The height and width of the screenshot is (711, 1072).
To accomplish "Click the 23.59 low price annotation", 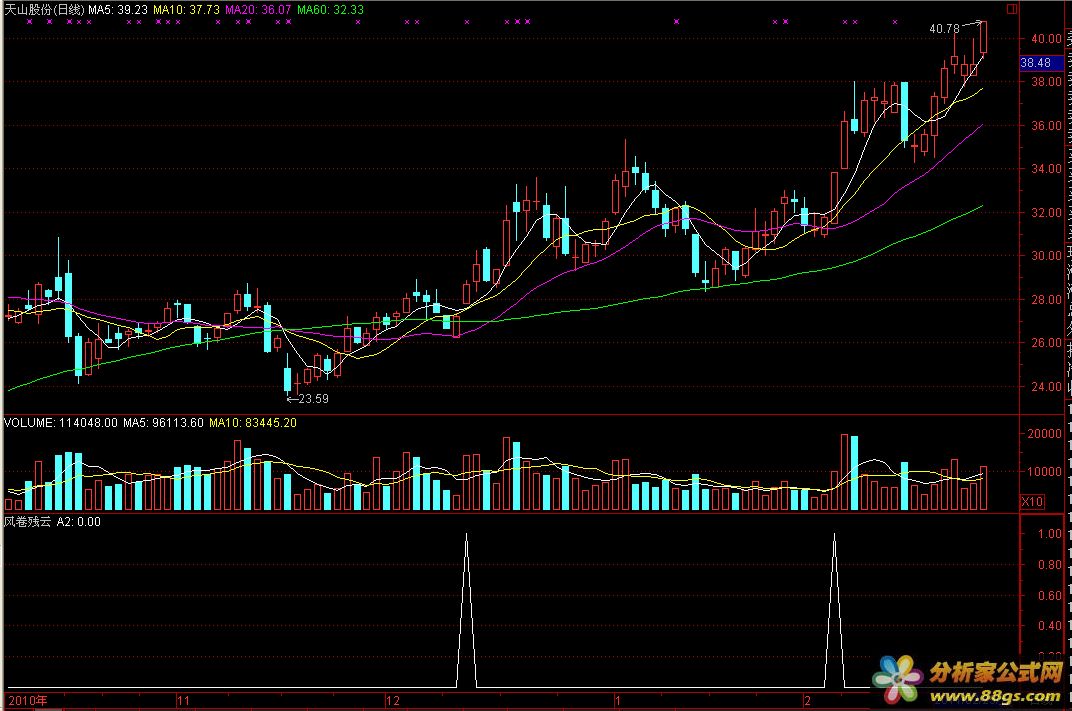I will point(313,399).
